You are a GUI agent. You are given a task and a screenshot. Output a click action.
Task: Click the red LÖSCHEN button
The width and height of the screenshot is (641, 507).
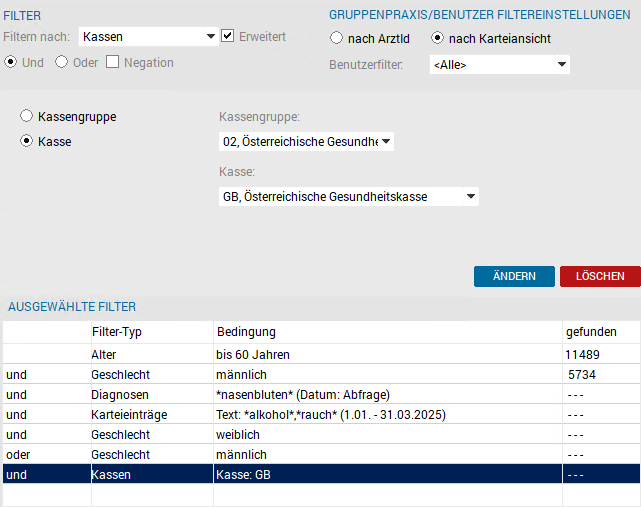(600, 276)
